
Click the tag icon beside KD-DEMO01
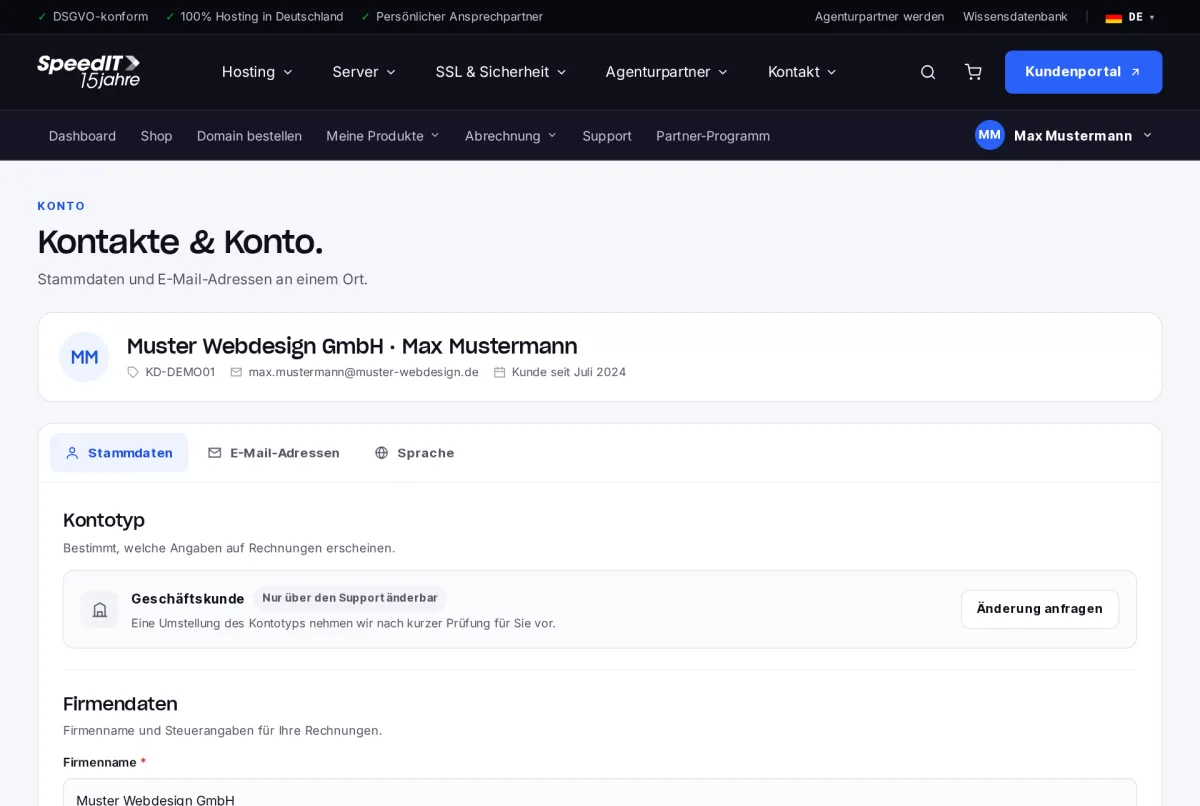click(133, 372)
